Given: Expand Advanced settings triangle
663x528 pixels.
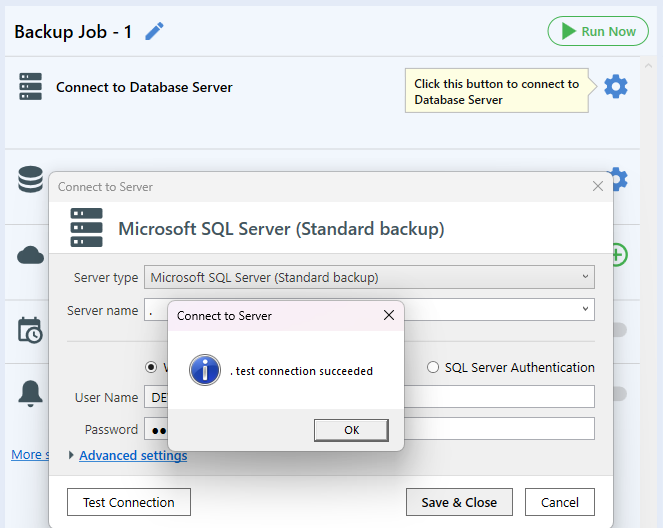Looking at the screenshot, I should click(x=71, y=455).
